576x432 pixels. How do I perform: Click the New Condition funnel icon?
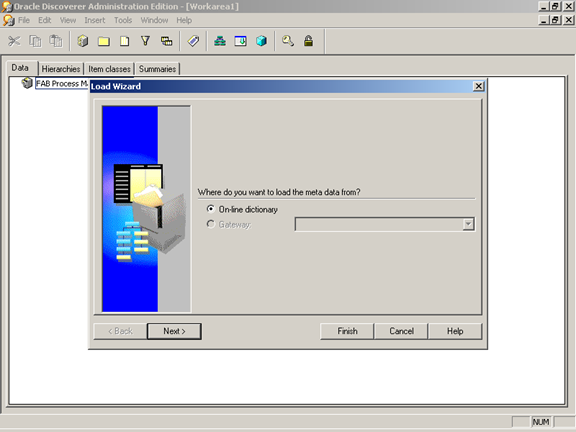(145, 41)
